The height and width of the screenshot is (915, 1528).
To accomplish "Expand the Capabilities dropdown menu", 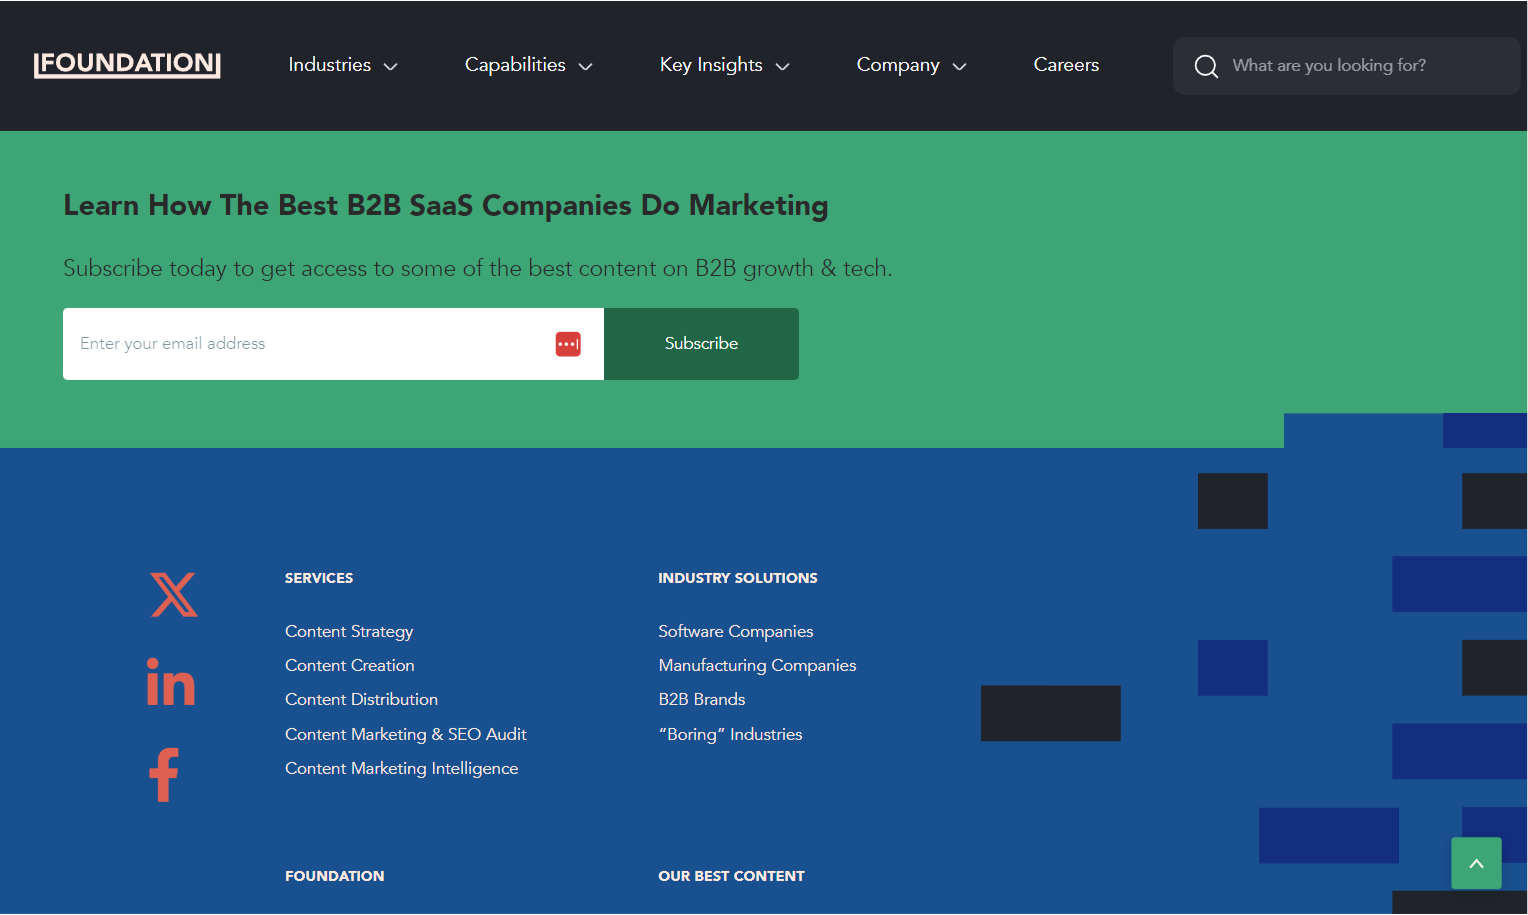I will point(528,65).
